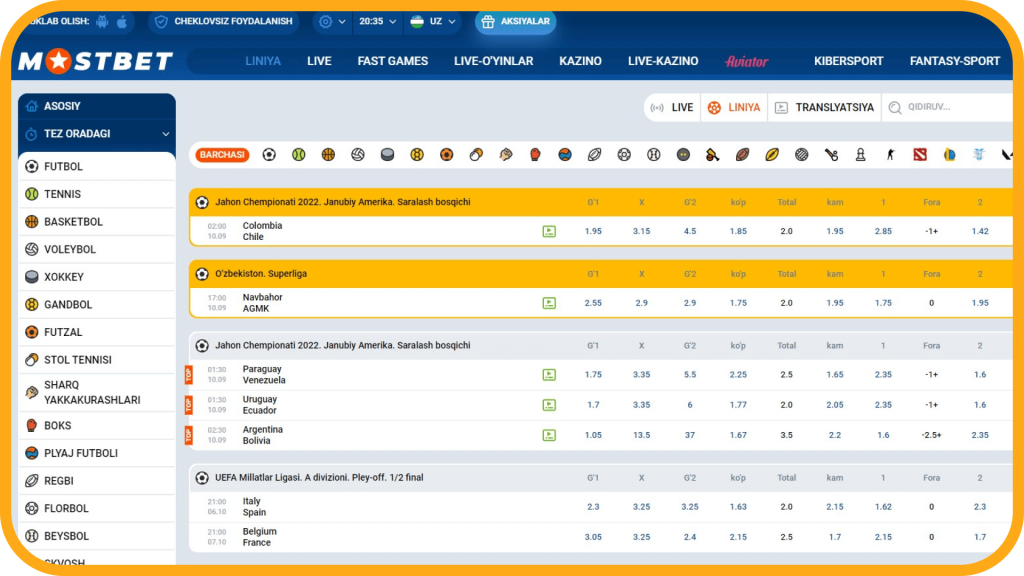1024x576 pixels.
Task: Select Tennis in the sports sidebar
Action: coord(97,194)
